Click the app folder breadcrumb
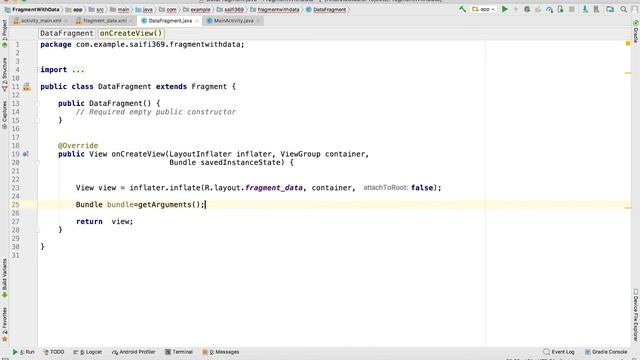640x360 pixels. (74, 9)
